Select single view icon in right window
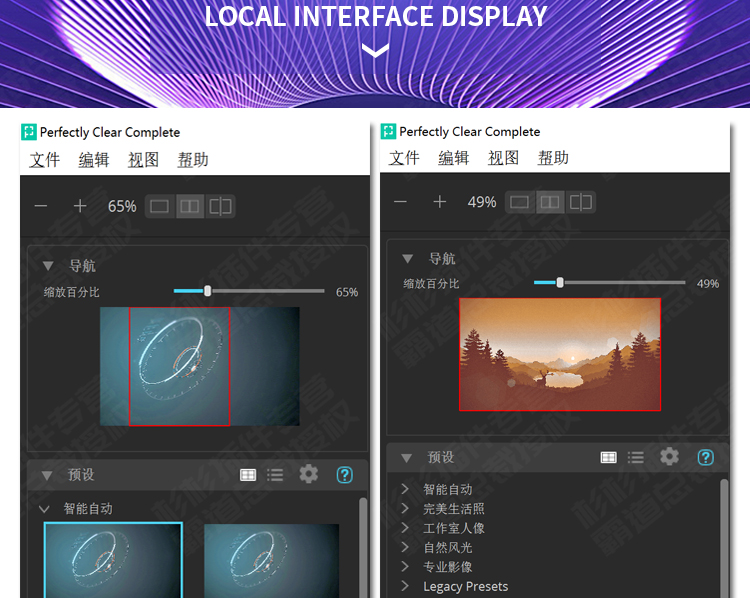Image resolution: width=750 pixels, height=598 pixels. click(519, 202)
